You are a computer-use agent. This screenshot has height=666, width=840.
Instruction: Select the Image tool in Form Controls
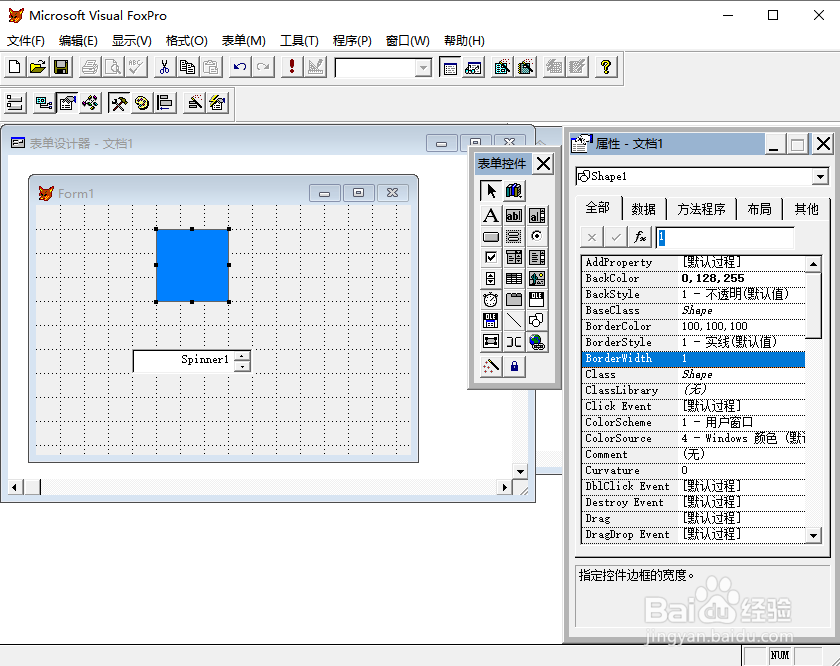pos(536,279)
